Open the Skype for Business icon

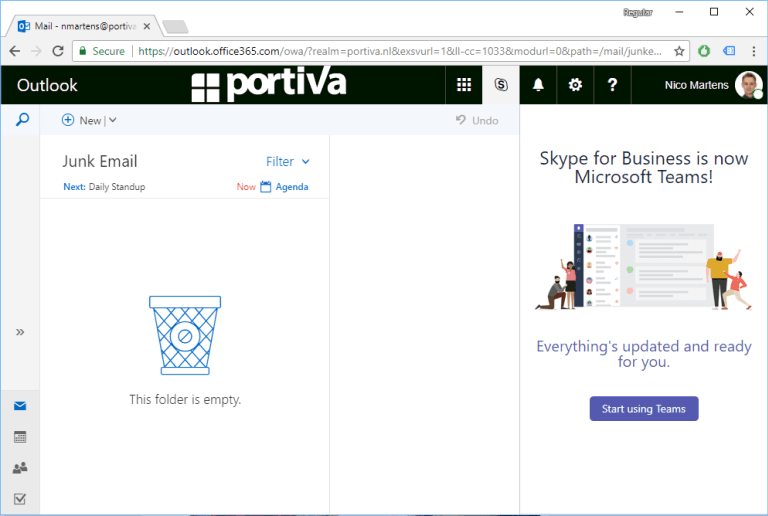click(x=501, y=85)
